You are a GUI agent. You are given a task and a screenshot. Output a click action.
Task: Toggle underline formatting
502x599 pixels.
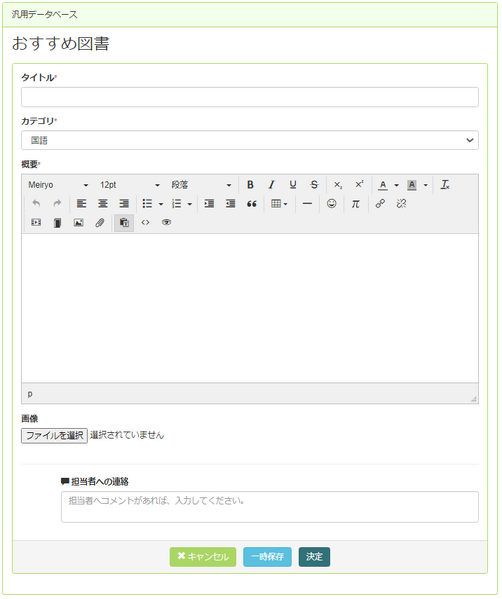pos(293,185)
